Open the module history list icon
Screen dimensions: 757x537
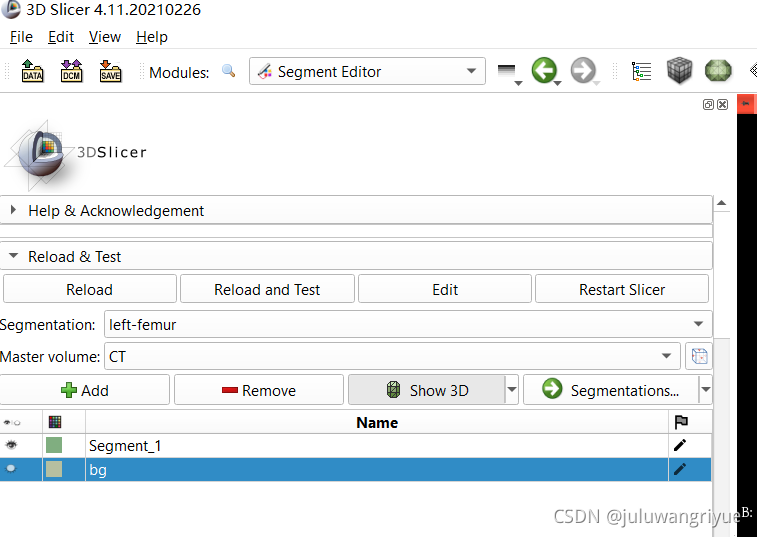[x=509, y=73]
